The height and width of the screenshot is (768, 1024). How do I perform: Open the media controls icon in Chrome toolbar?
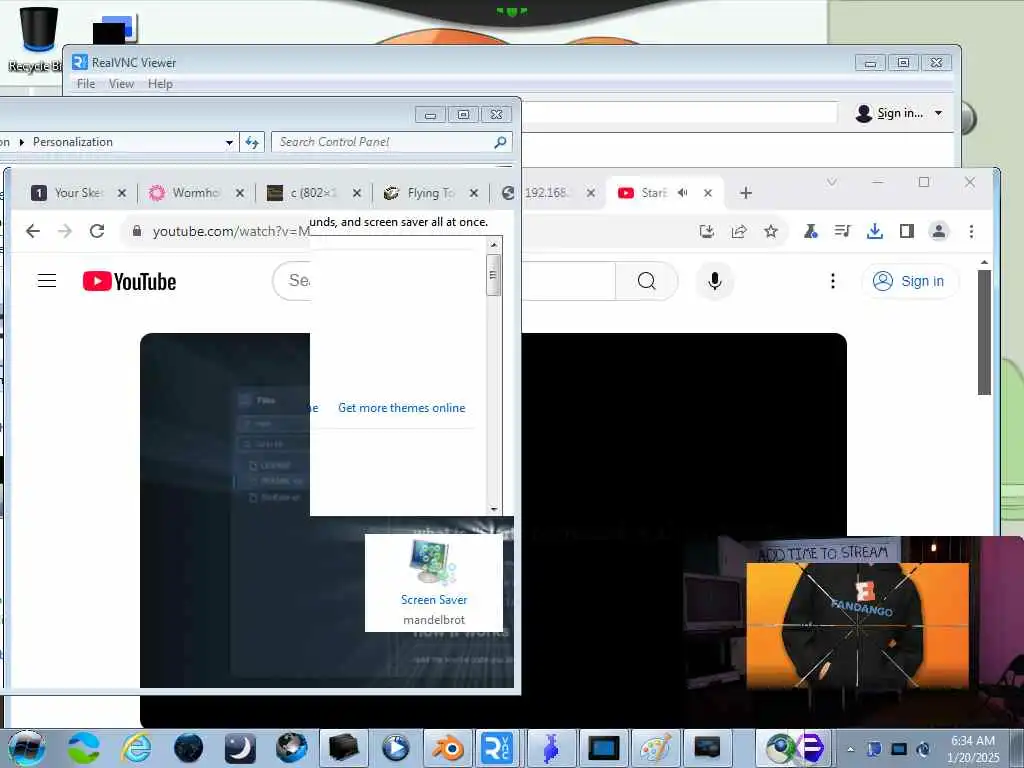[x=842, y=231]
